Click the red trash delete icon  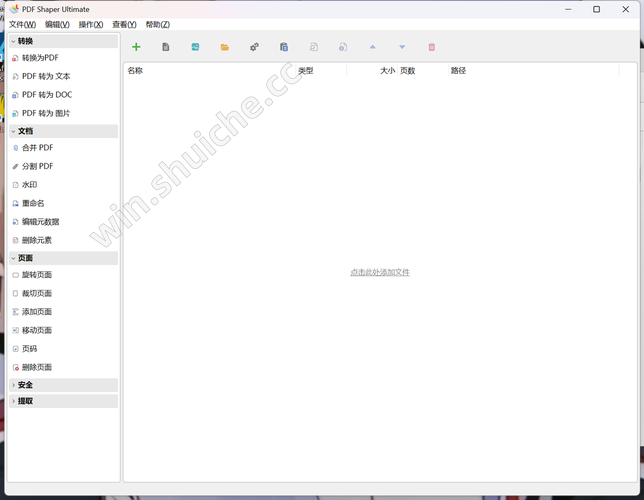point(432,47)
